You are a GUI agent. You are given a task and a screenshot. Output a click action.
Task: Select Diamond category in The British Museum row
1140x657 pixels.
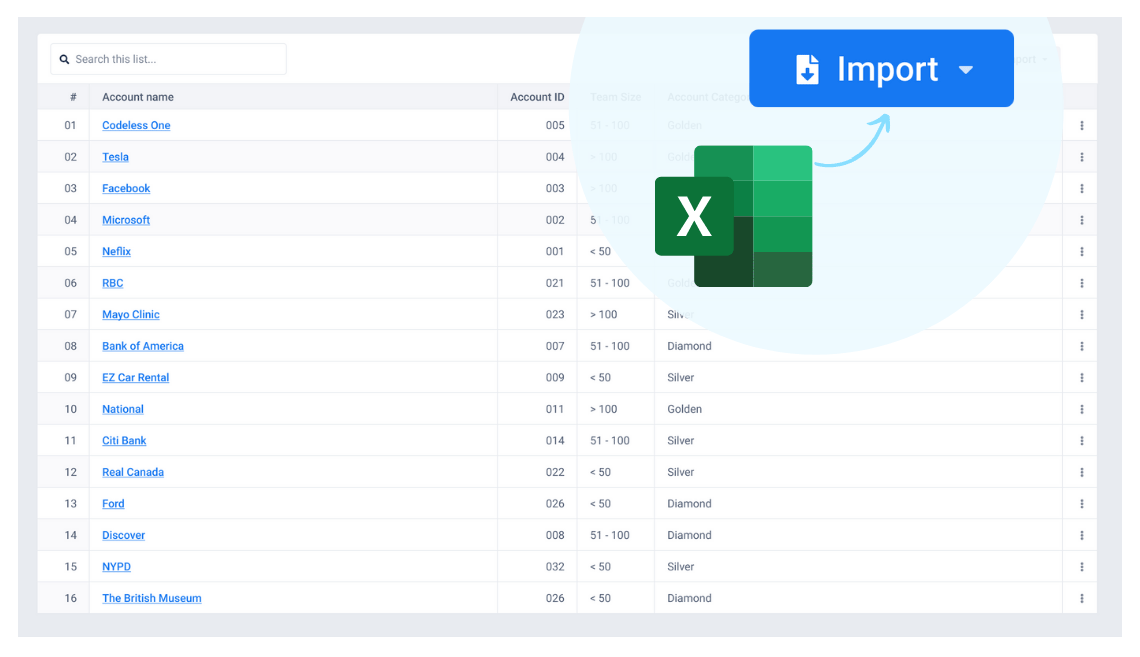coord(689,598)
